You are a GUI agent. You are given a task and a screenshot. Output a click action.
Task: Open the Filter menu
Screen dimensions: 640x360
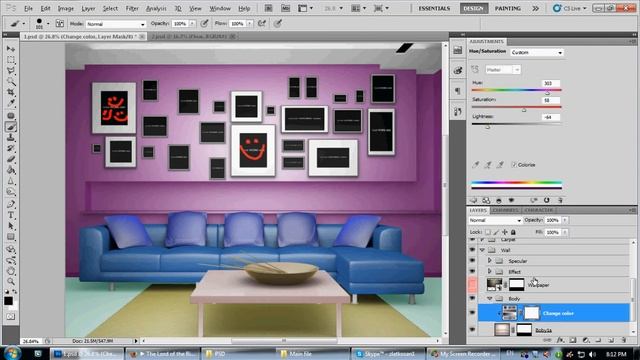coord(132,8)
